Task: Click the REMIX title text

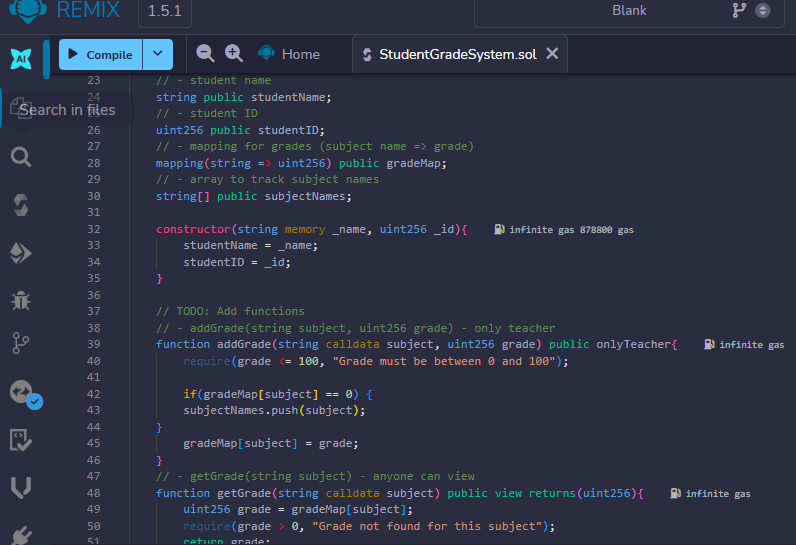Action: 88,10
